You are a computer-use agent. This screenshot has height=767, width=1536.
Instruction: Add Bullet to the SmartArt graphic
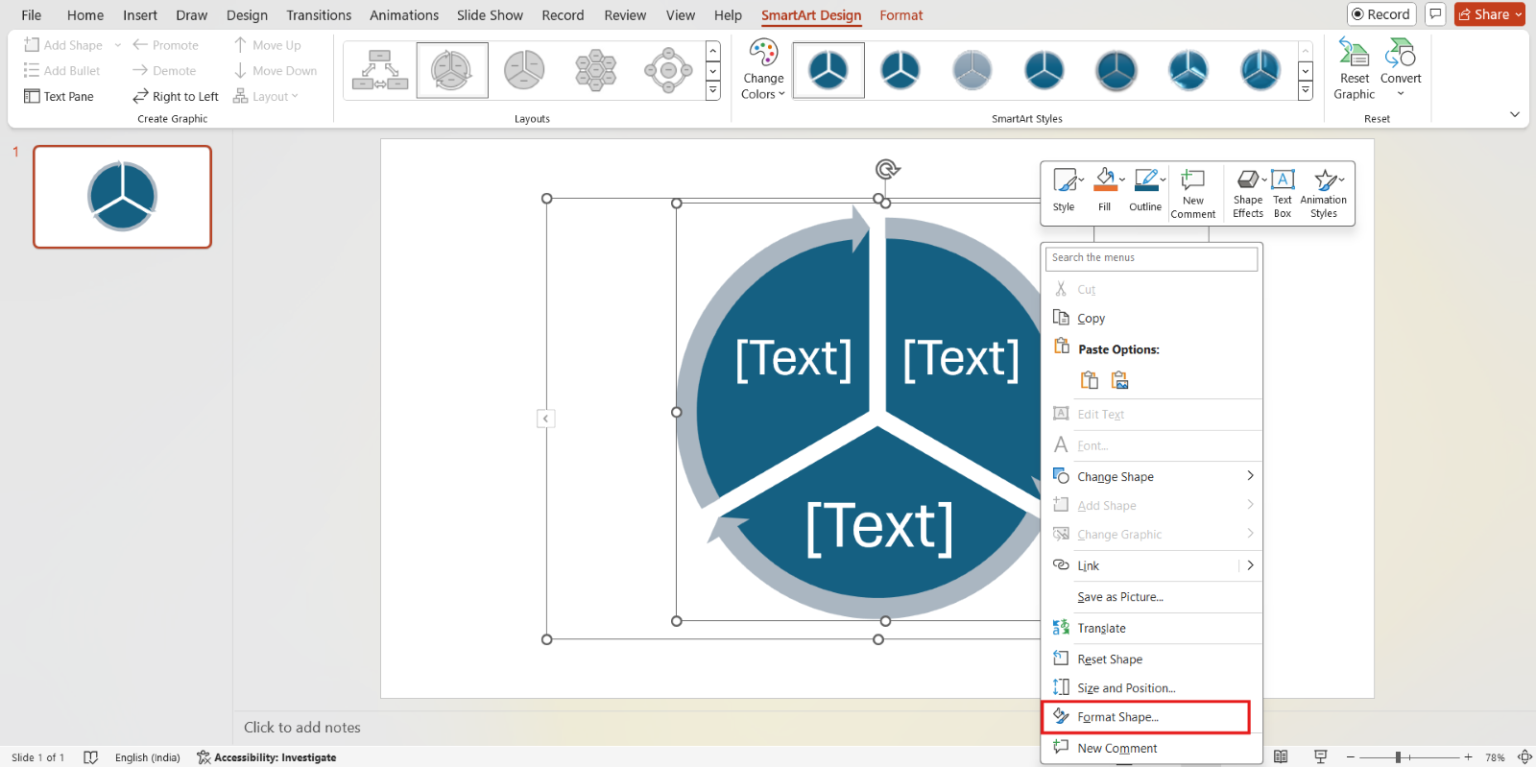pos(62,71)
